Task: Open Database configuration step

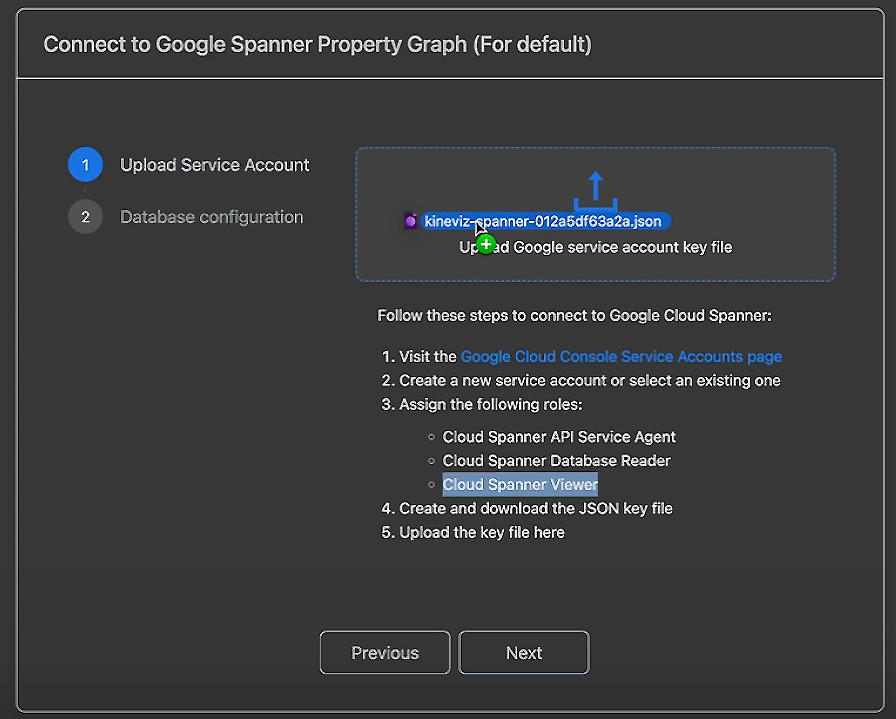Action: 211,217
